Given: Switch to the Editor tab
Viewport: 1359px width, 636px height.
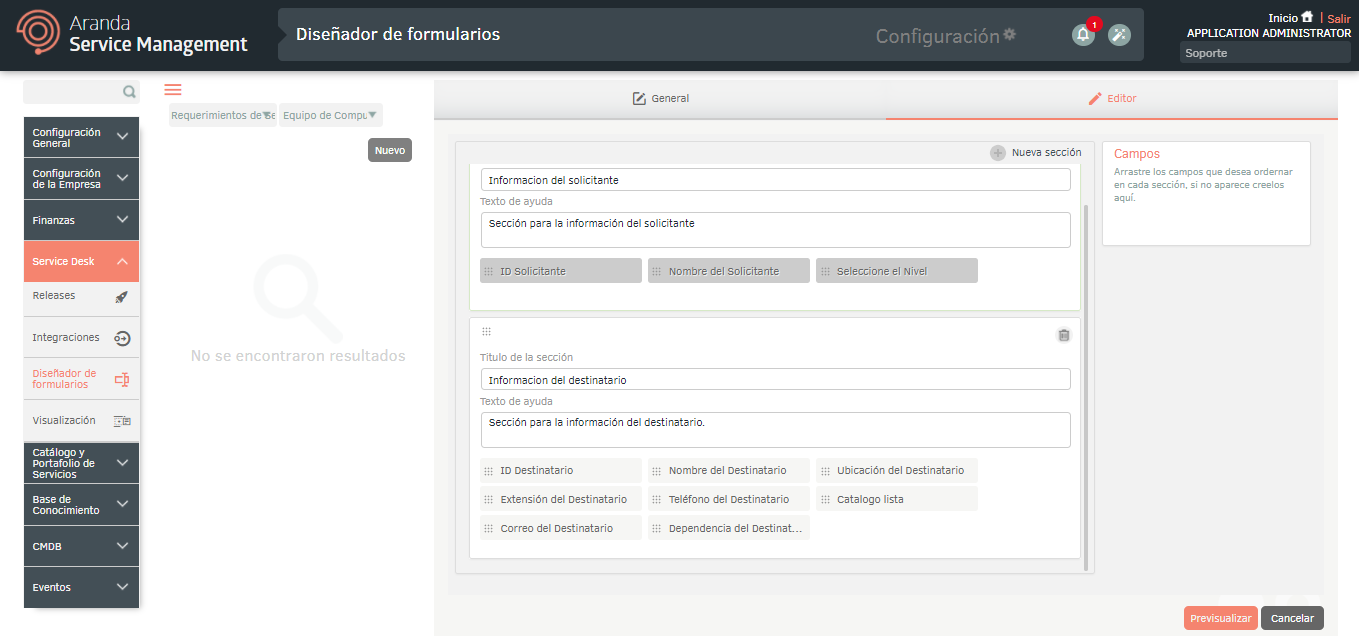Looking at the screenshot, I should (x=1112, y=98).
